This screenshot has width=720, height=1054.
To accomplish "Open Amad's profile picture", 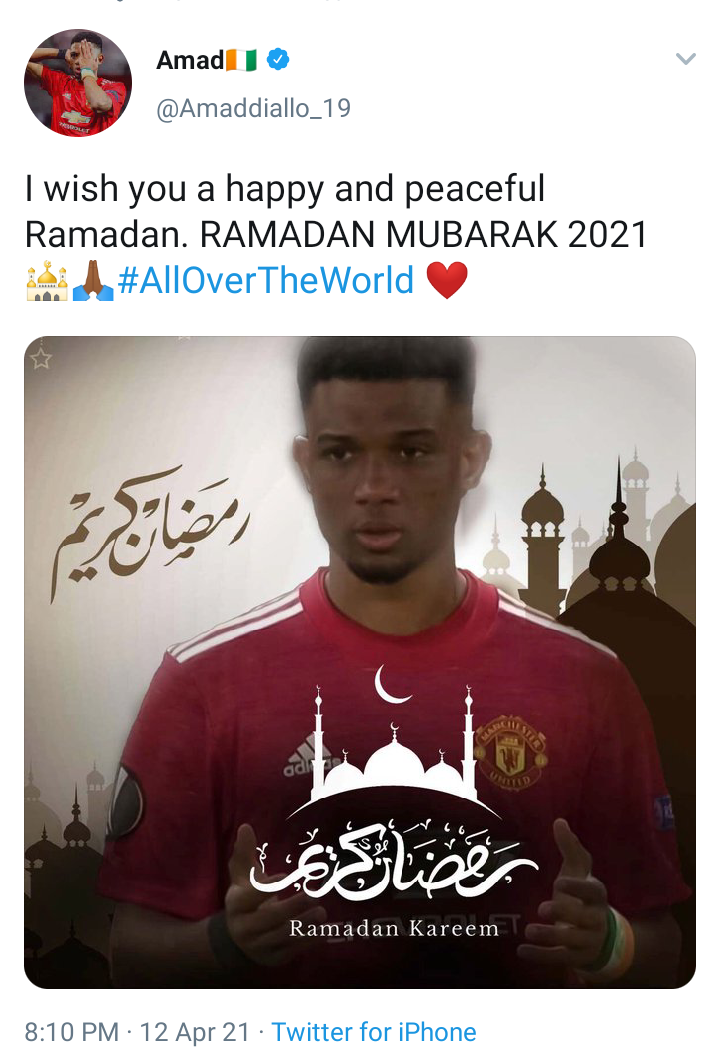I will point(78,83).
